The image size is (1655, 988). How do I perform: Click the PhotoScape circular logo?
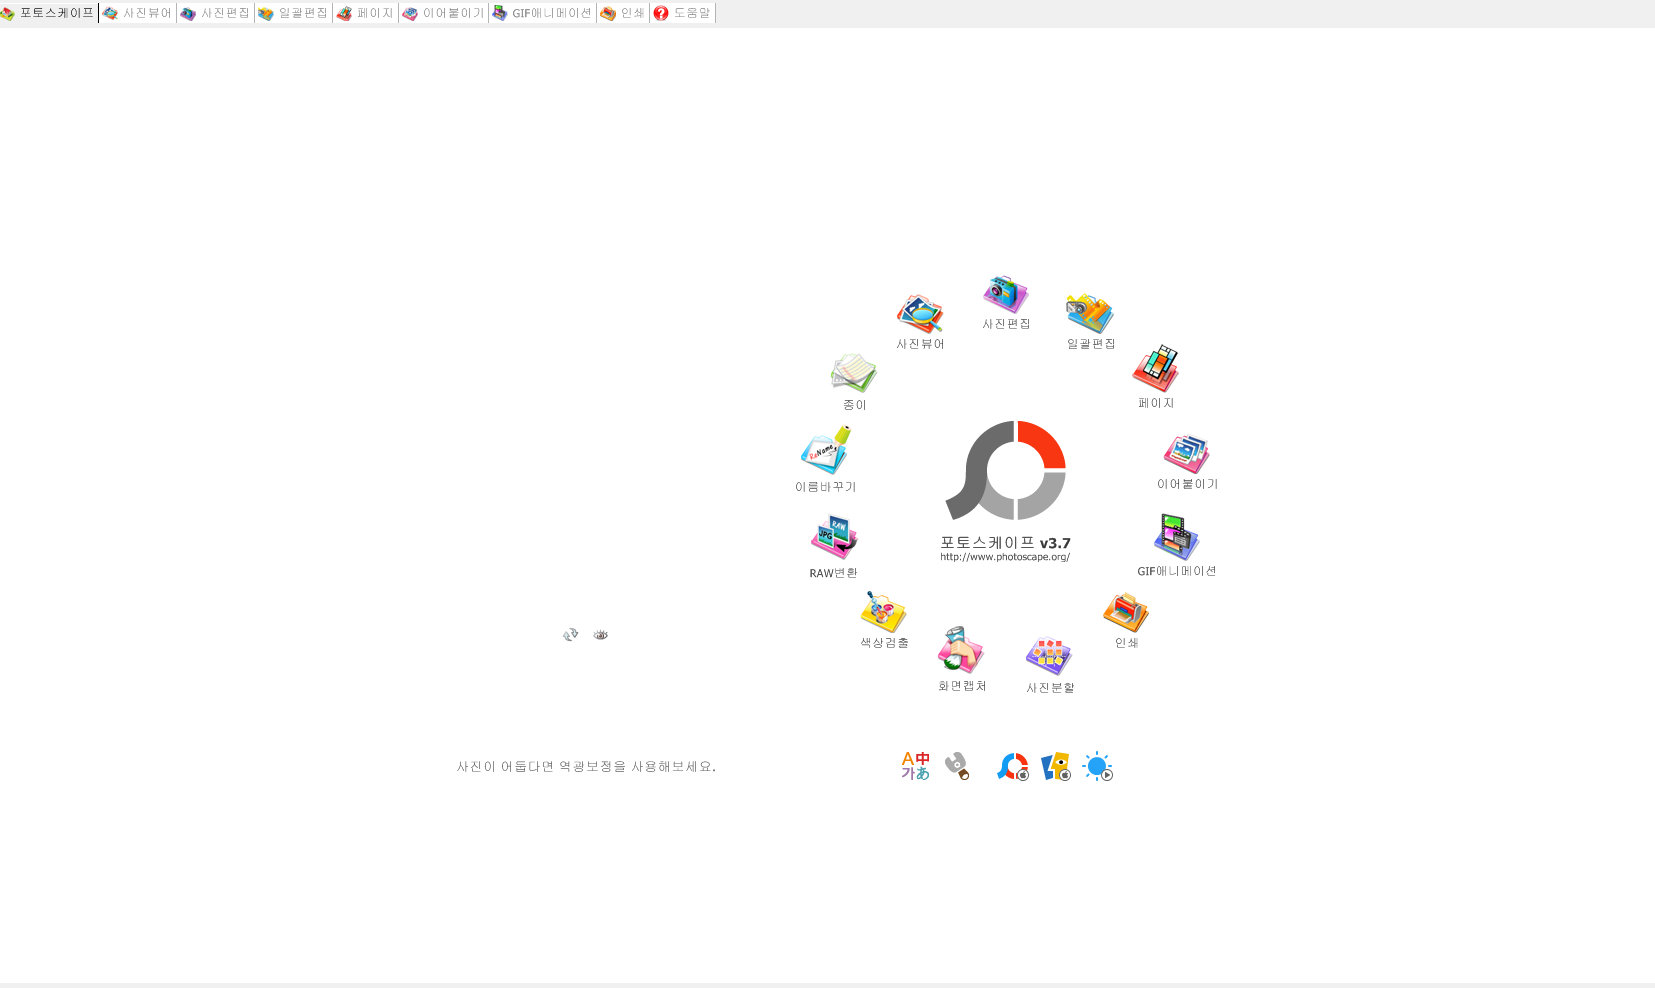pyautogui.click(x=1006, y=470)
